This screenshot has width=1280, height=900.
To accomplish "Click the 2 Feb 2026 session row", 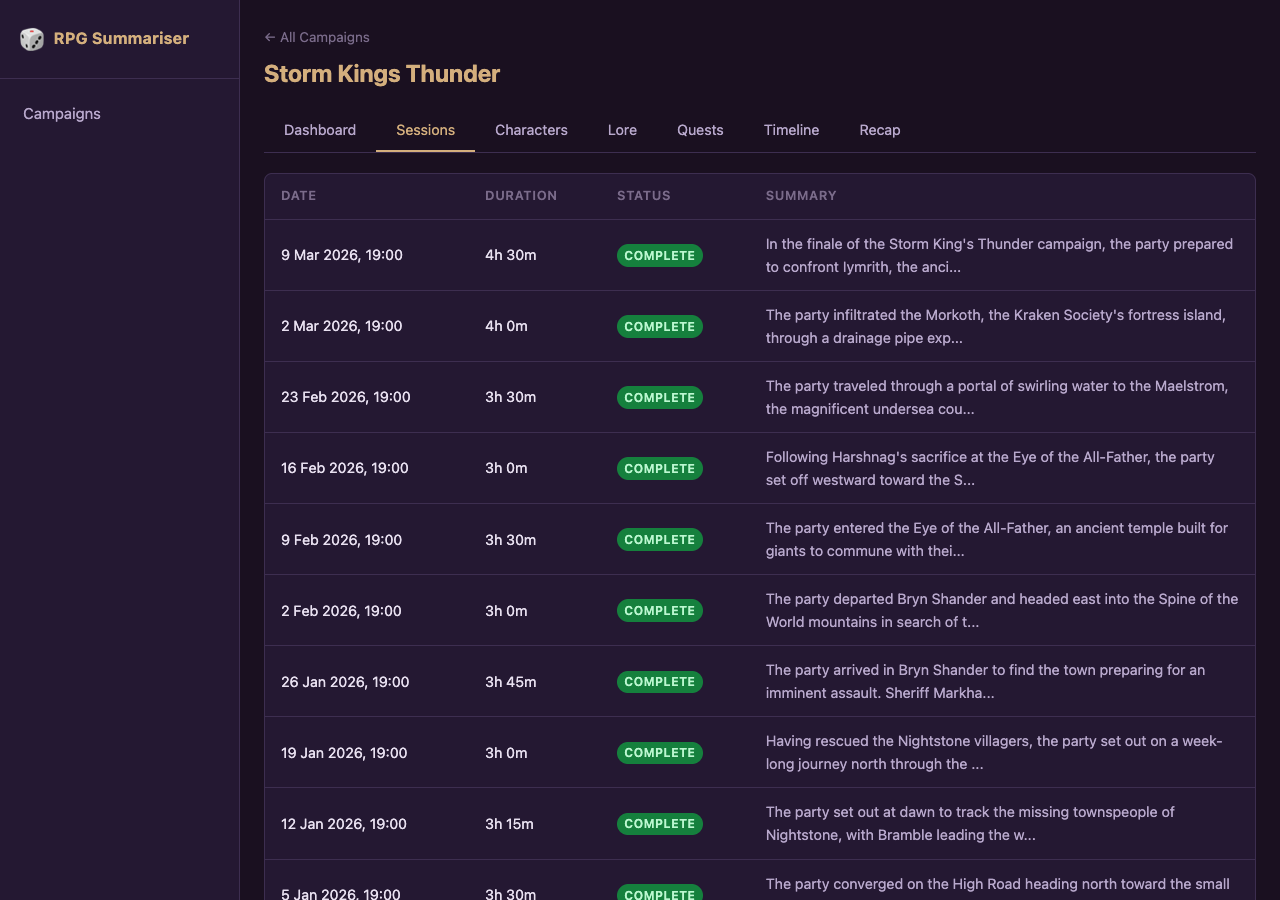I will [x=341, y=611].
